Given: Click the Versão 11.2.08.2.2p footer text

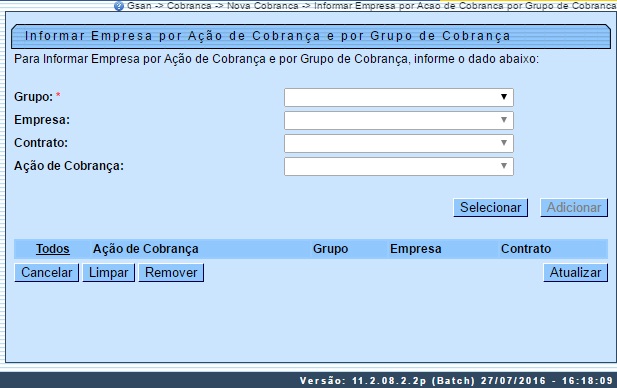Looking at the screenshot, I should click(456, 381).
